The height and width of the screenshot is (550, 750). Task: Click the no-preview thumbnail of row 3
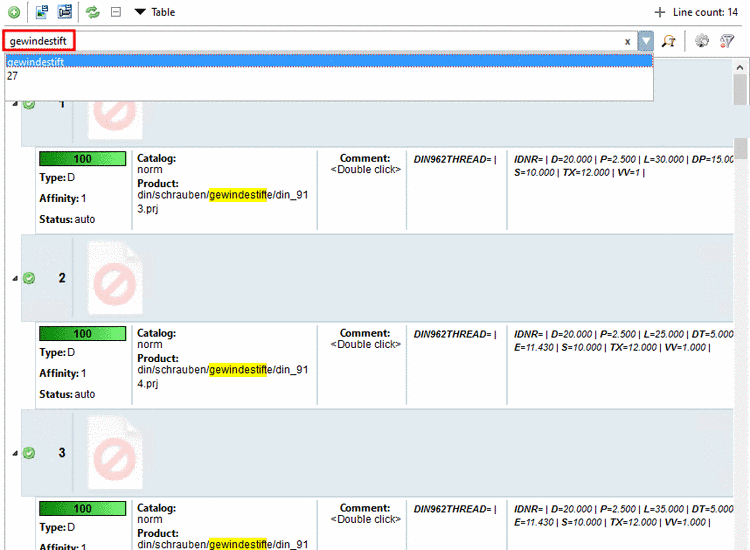tap(115, 452)
